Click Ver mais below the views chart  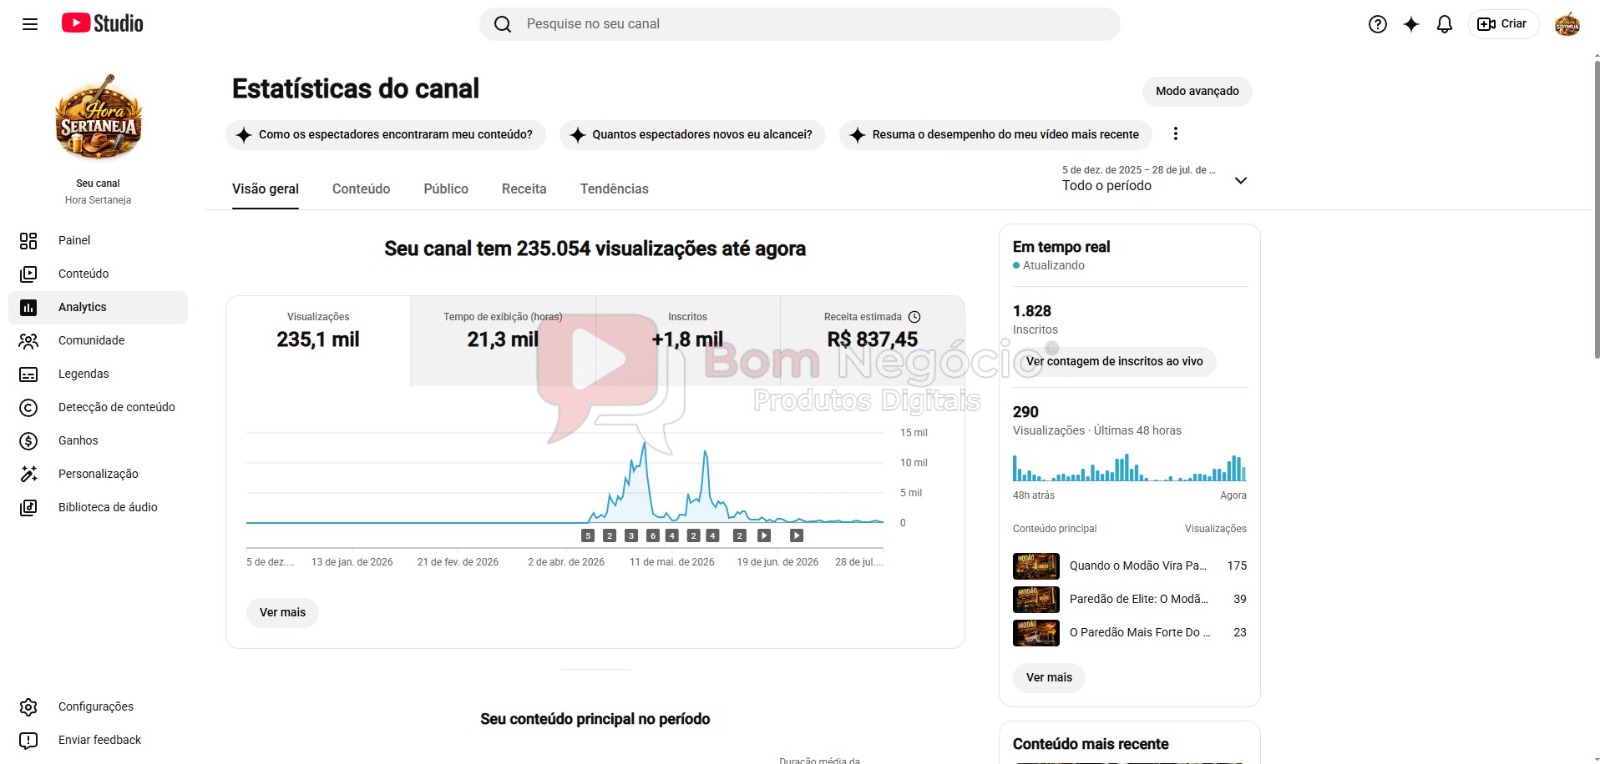[282, 612]
